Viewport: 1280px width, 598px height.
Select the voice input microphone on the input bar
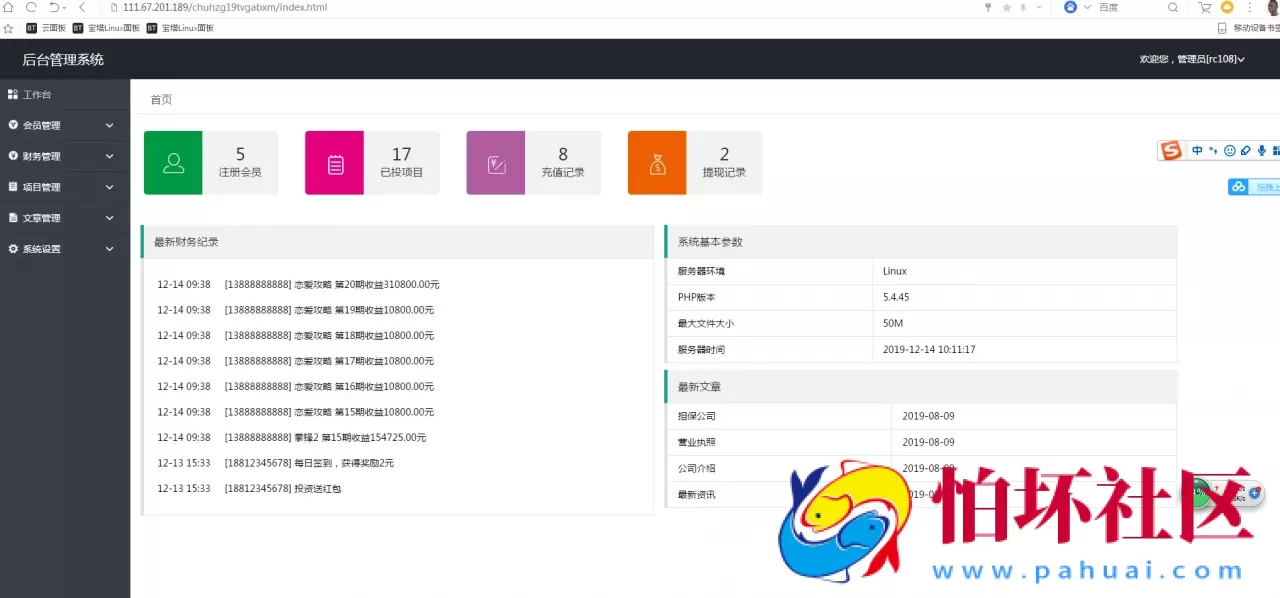coord(1261,150)
